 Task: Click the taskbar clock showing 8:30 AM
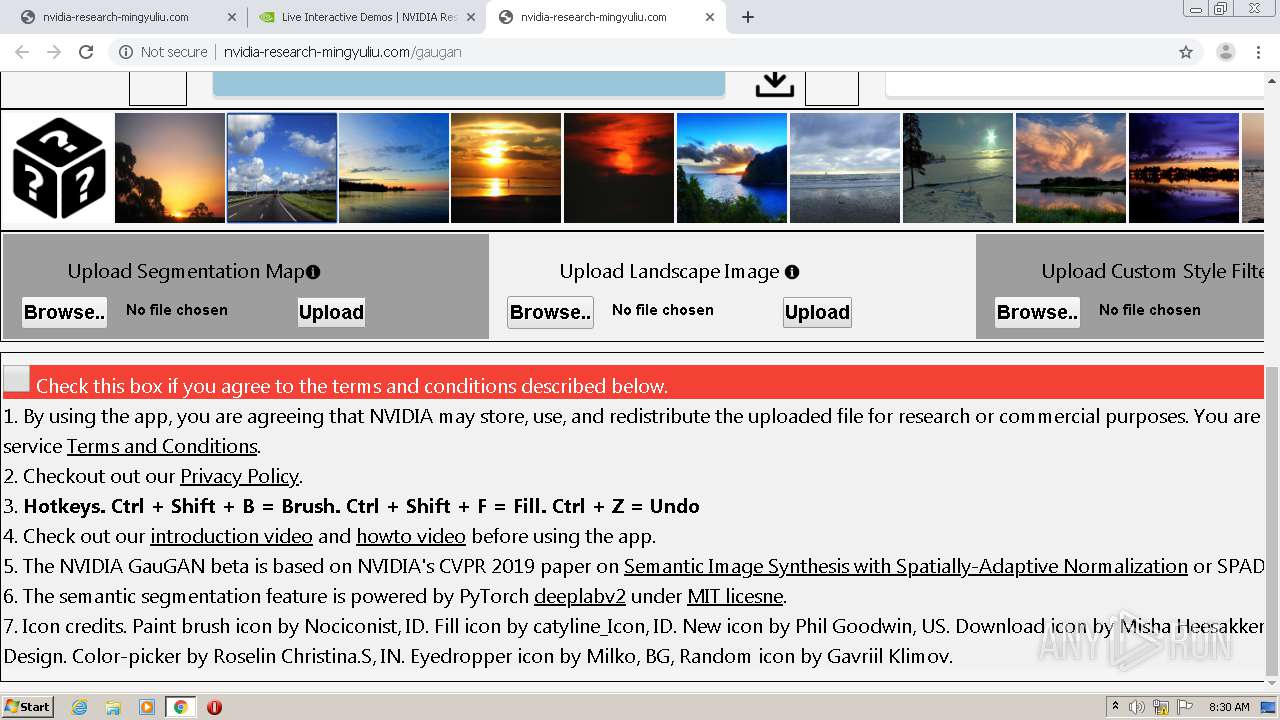pos(1229,707)
